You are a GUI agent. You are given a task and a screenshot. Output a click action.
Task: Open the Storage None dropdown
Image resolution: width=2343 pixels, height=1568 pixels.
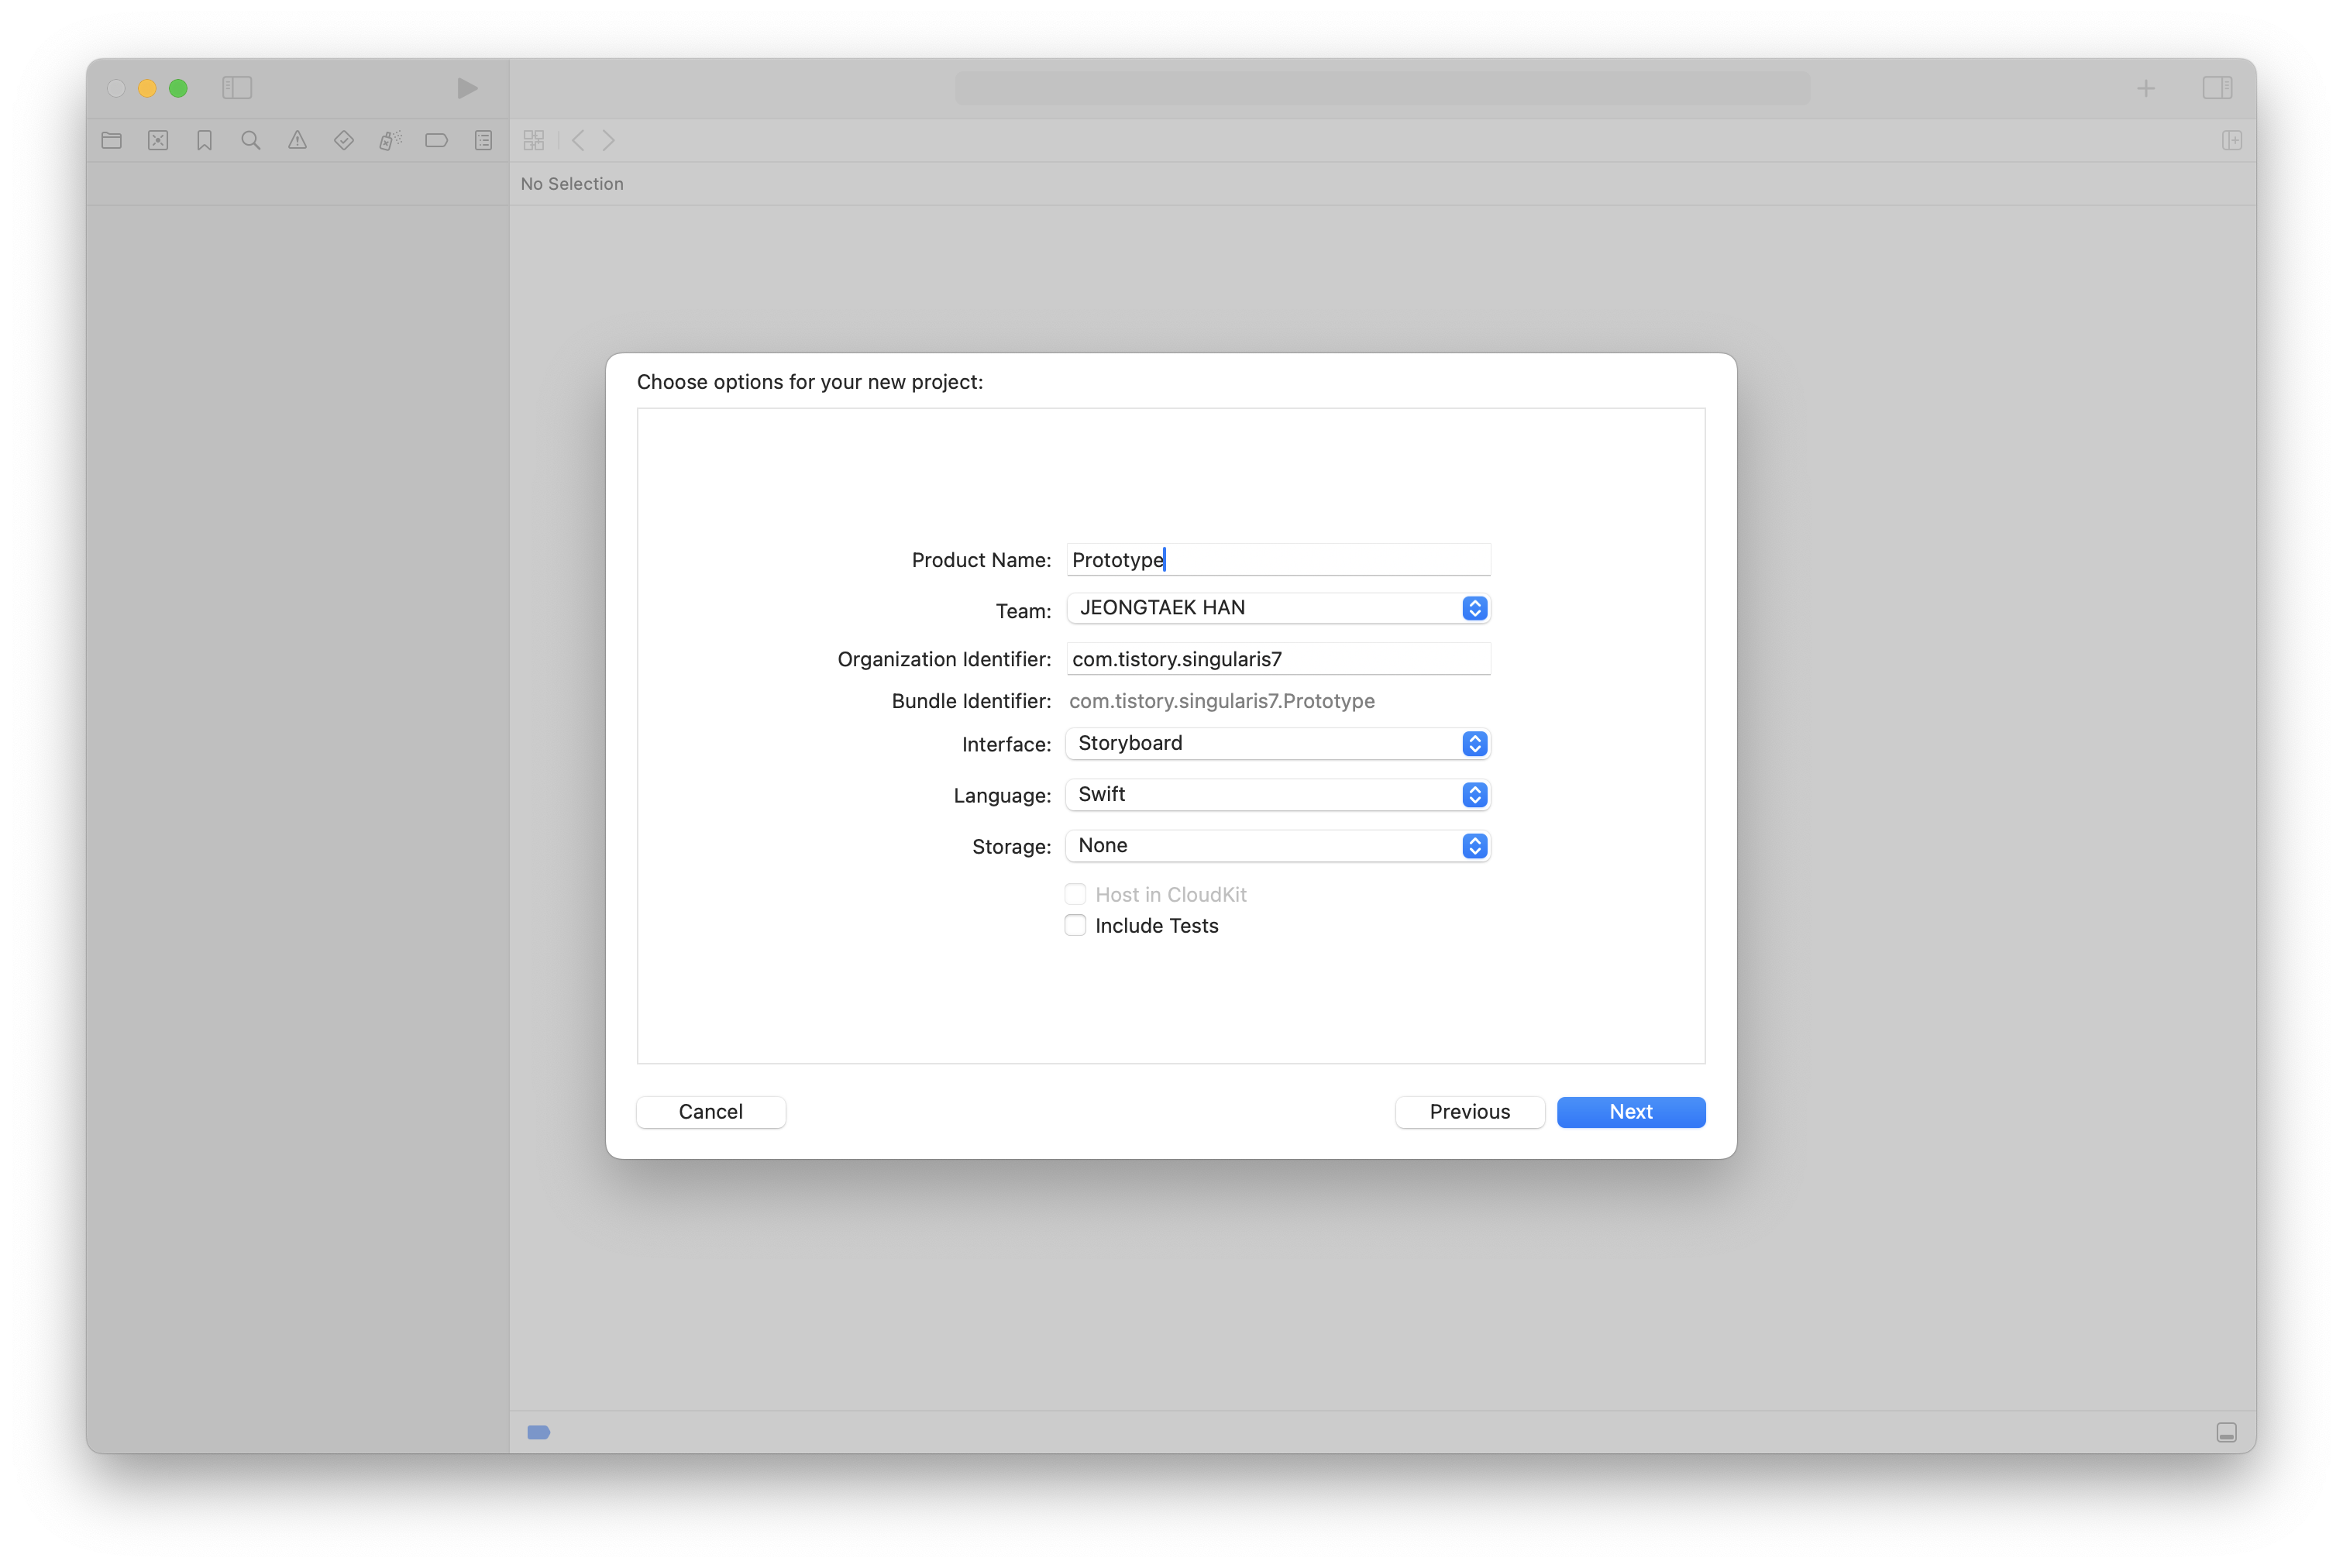[x=1277, y=846]
